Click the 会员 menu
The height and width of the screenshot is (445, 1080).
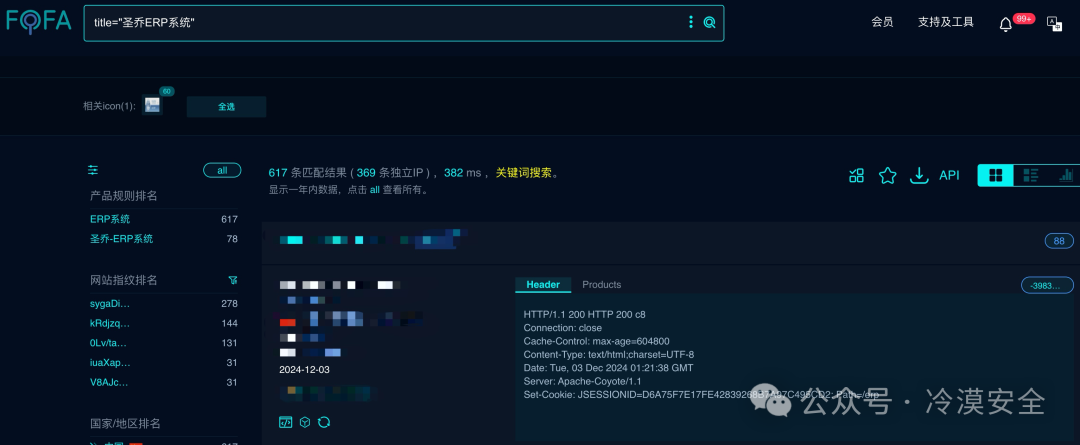click(x=882, y=22)
